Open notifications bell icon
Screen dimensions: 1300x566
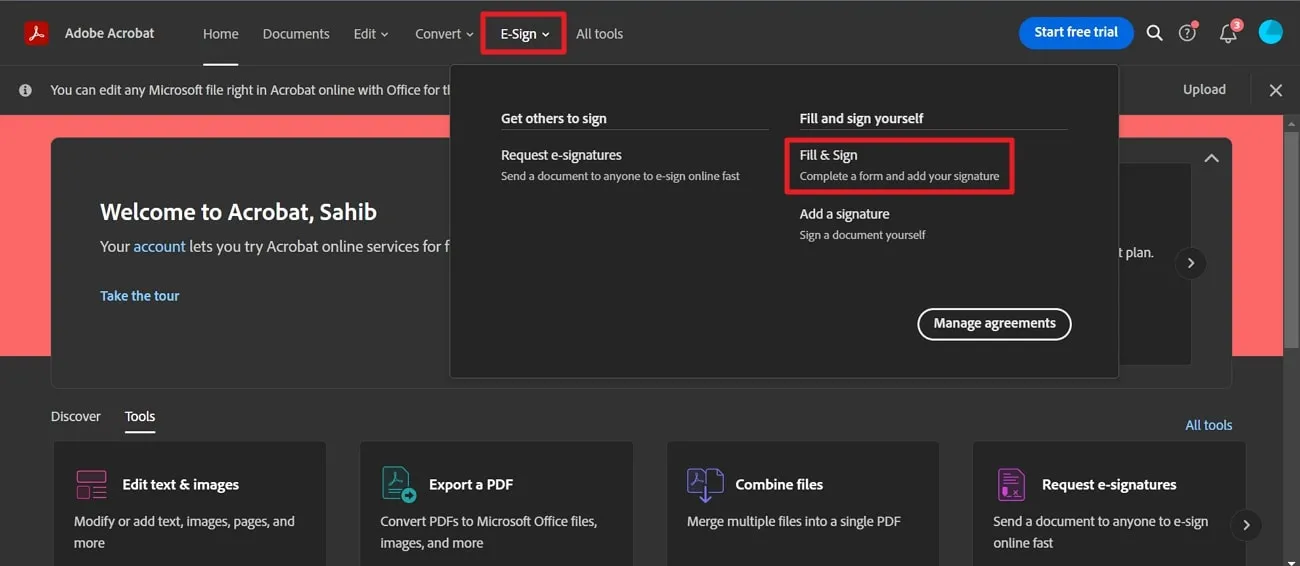(x=1228, y=33)
